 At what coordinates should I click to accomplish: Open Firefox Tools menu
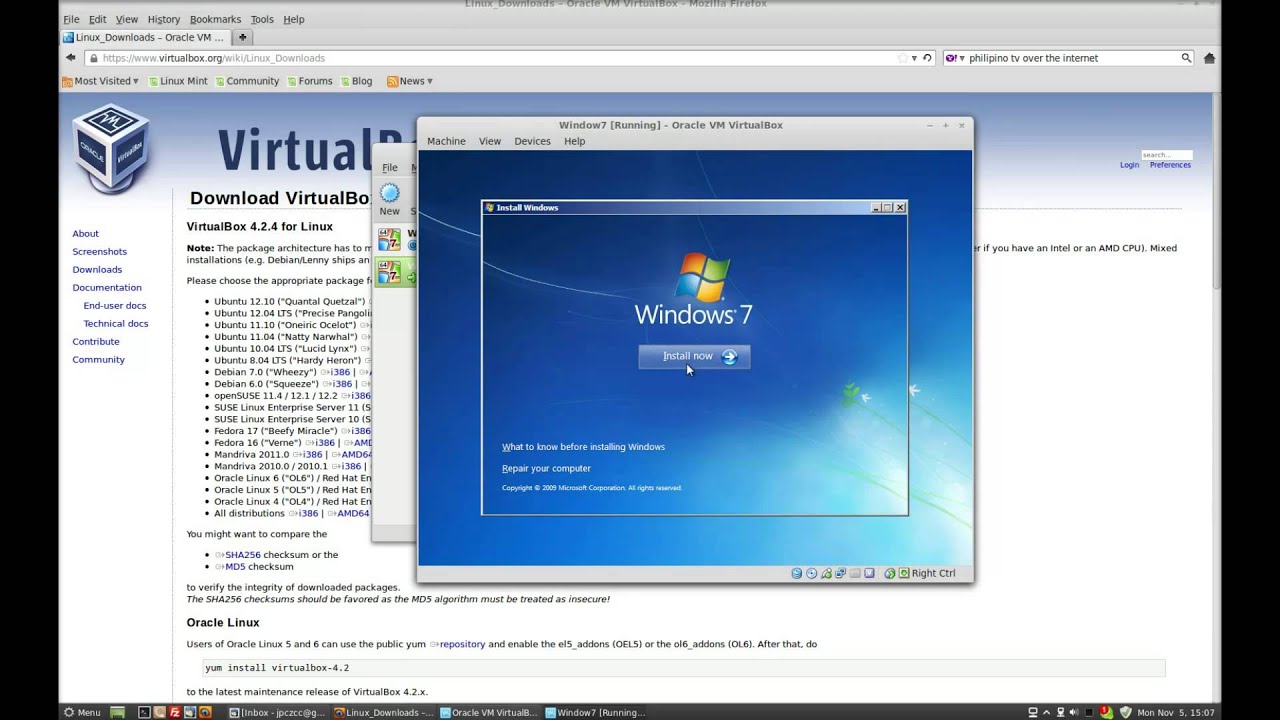click(x=262, y=19)
